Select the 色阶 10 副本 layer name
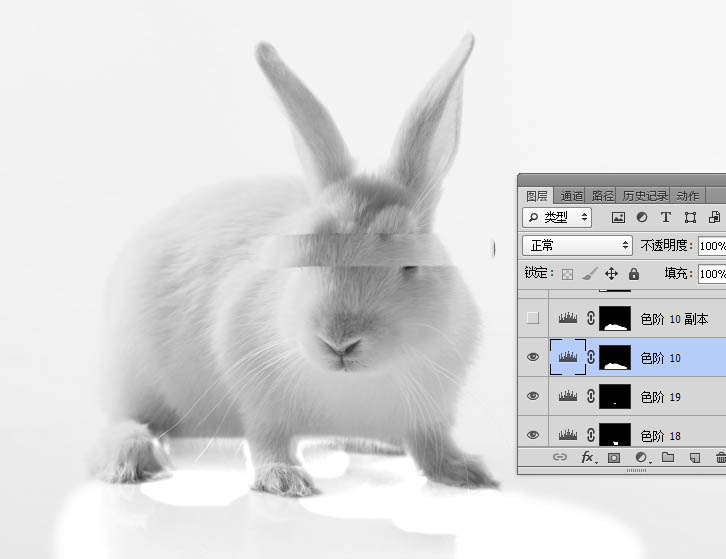Image resolution: width=726 pixels, height=559 pixels. tap(674, 319)
